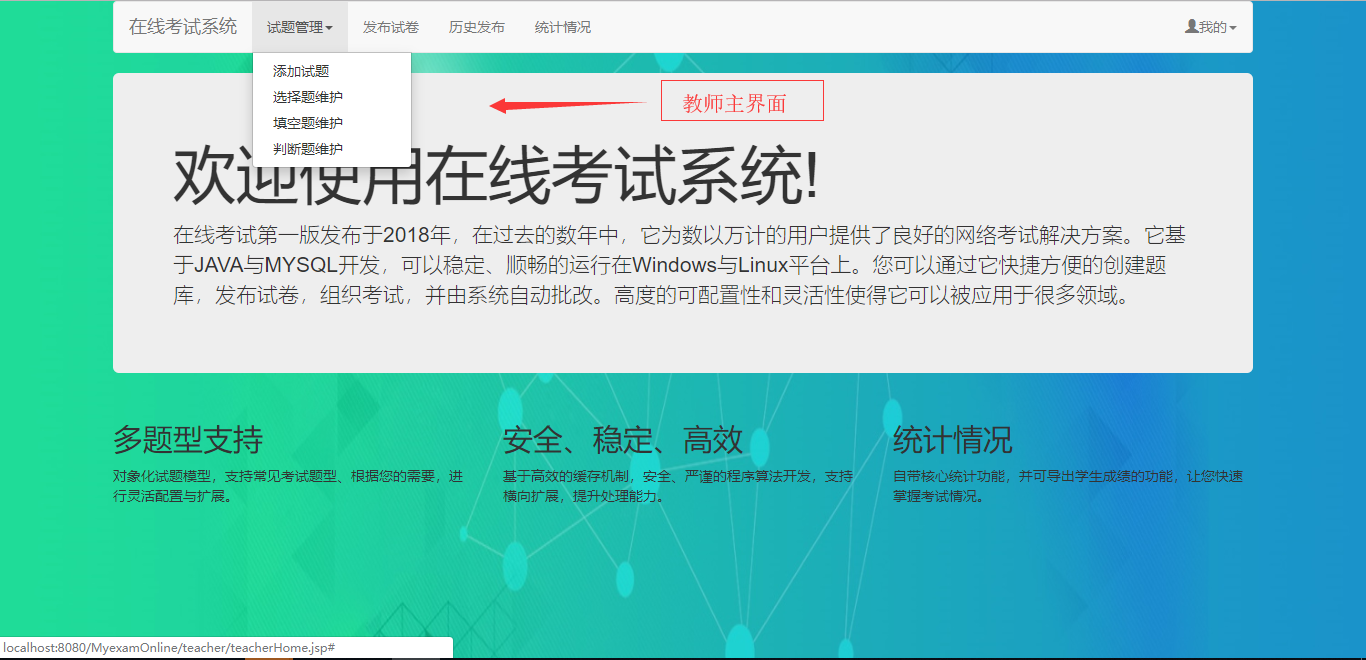Click the 统计情况 section heading

tap(953, 440)
